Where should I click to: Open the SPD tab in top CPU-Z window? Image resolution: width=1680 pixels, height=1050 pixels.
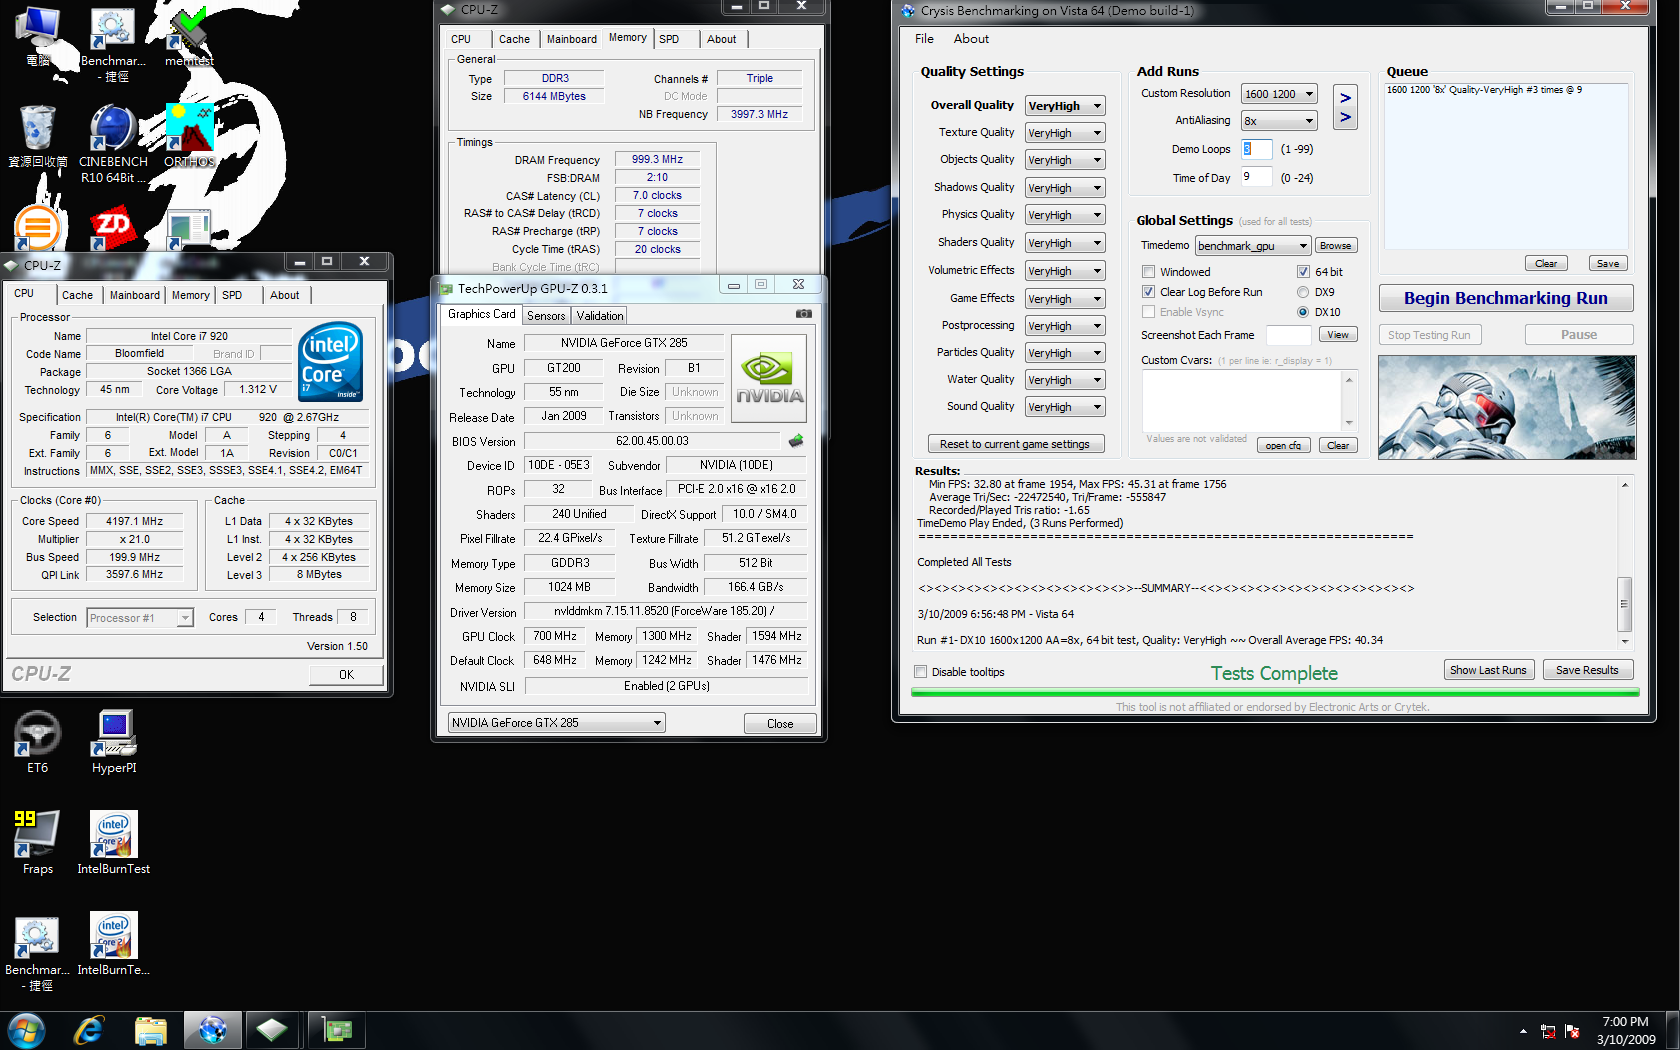tap(669, 39)
